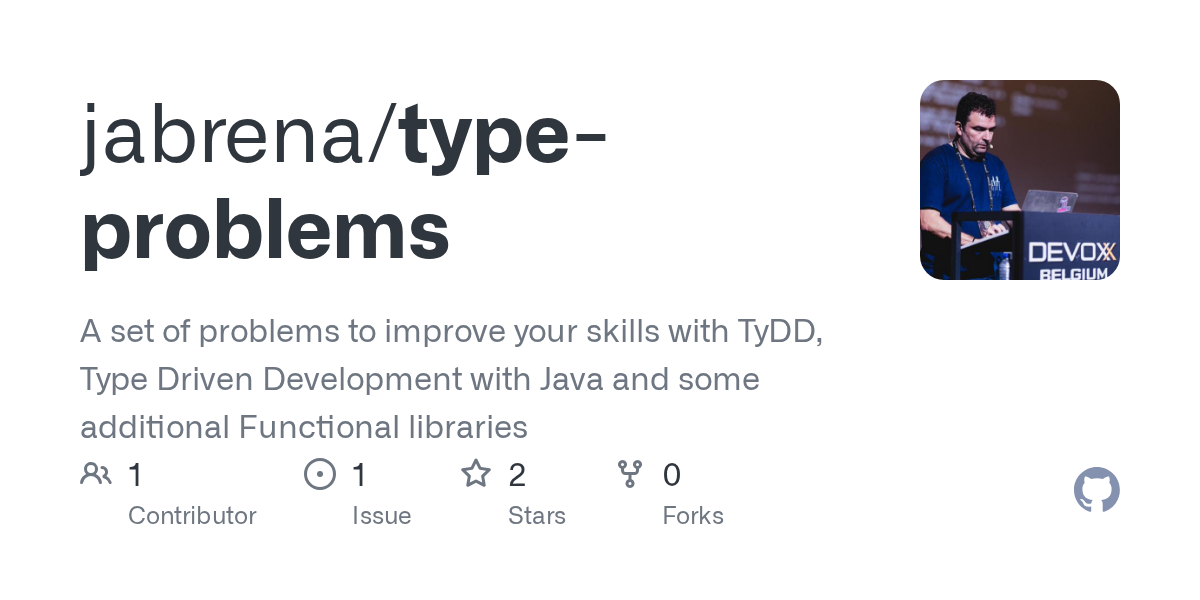The width and height of the screenshot is (1200, 600).
Task: Click the forks count number 0
Action: pos(672,475)
